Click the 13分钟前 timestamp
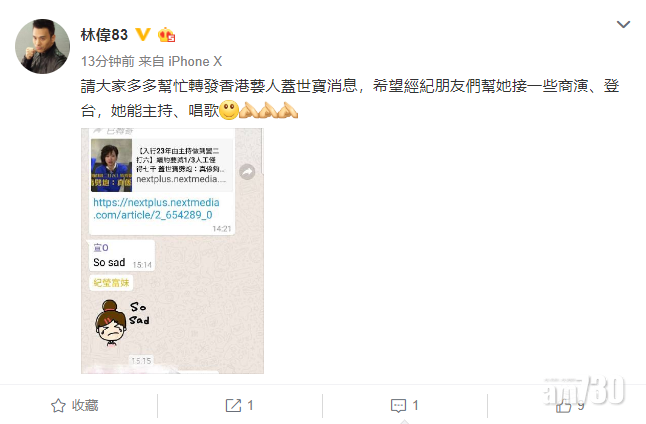646x424 pixels. [108, 61]
